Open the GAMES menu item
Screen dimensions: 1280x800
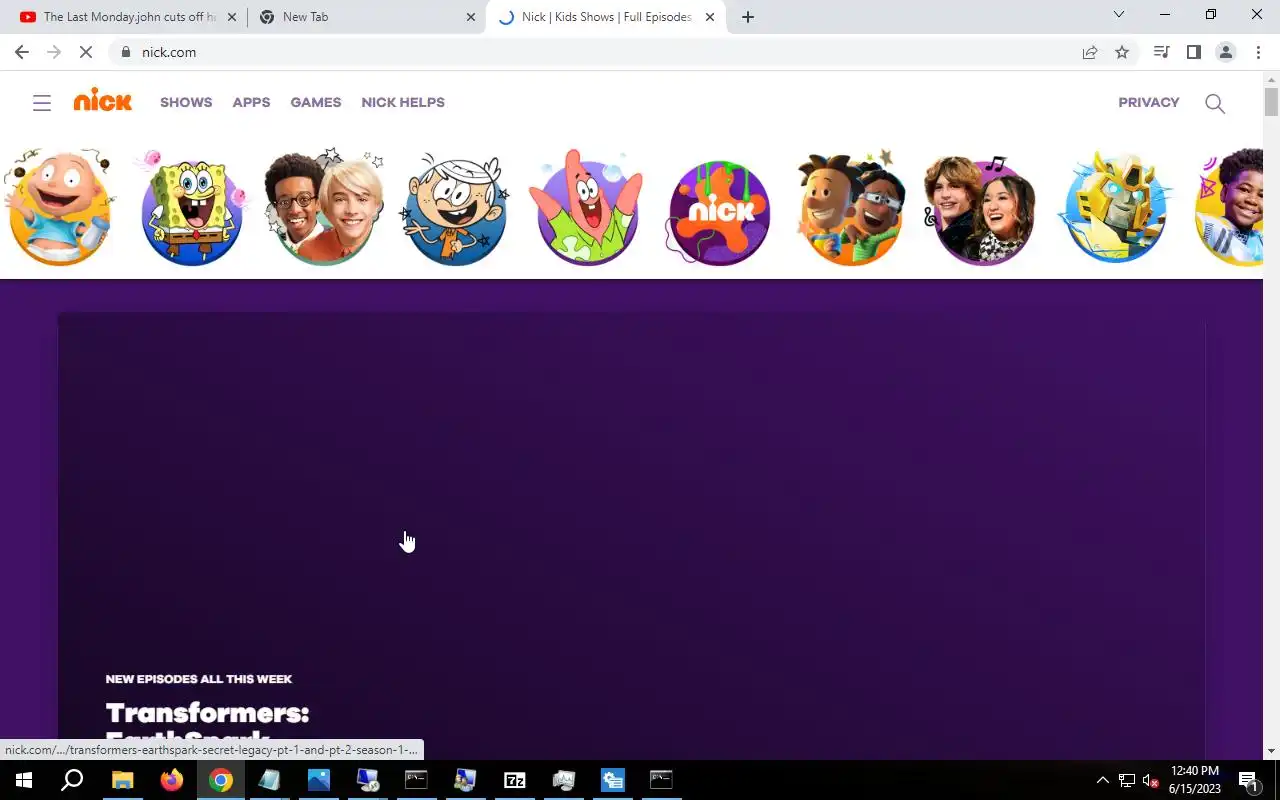(316, 102)
